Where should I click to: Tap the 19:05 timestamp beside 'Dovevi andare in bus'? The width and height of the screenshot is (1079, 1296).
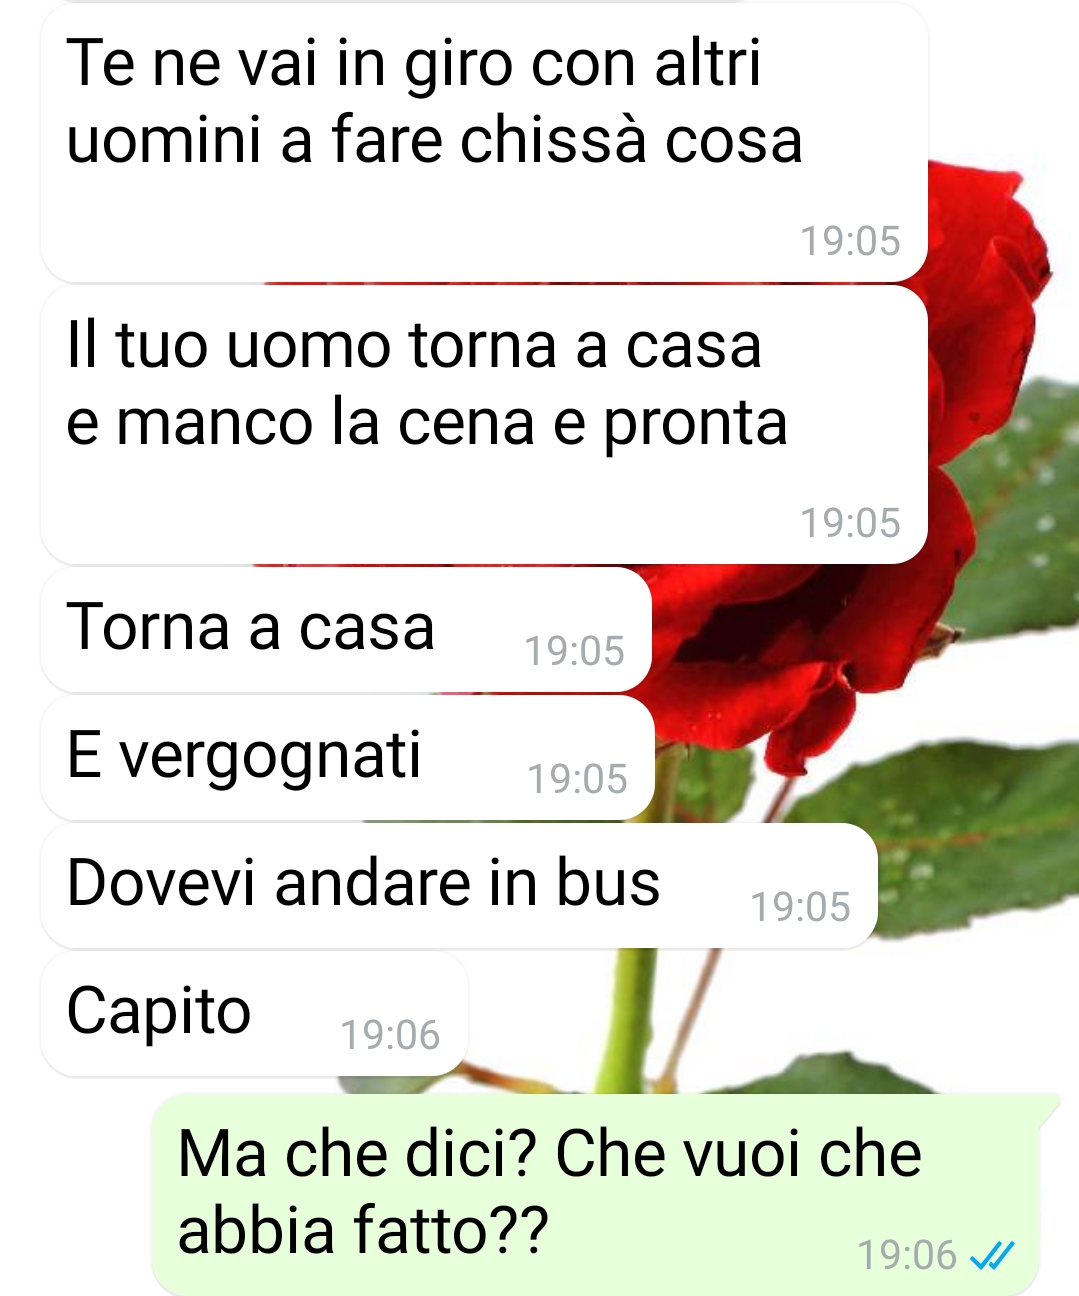point(800,907)
